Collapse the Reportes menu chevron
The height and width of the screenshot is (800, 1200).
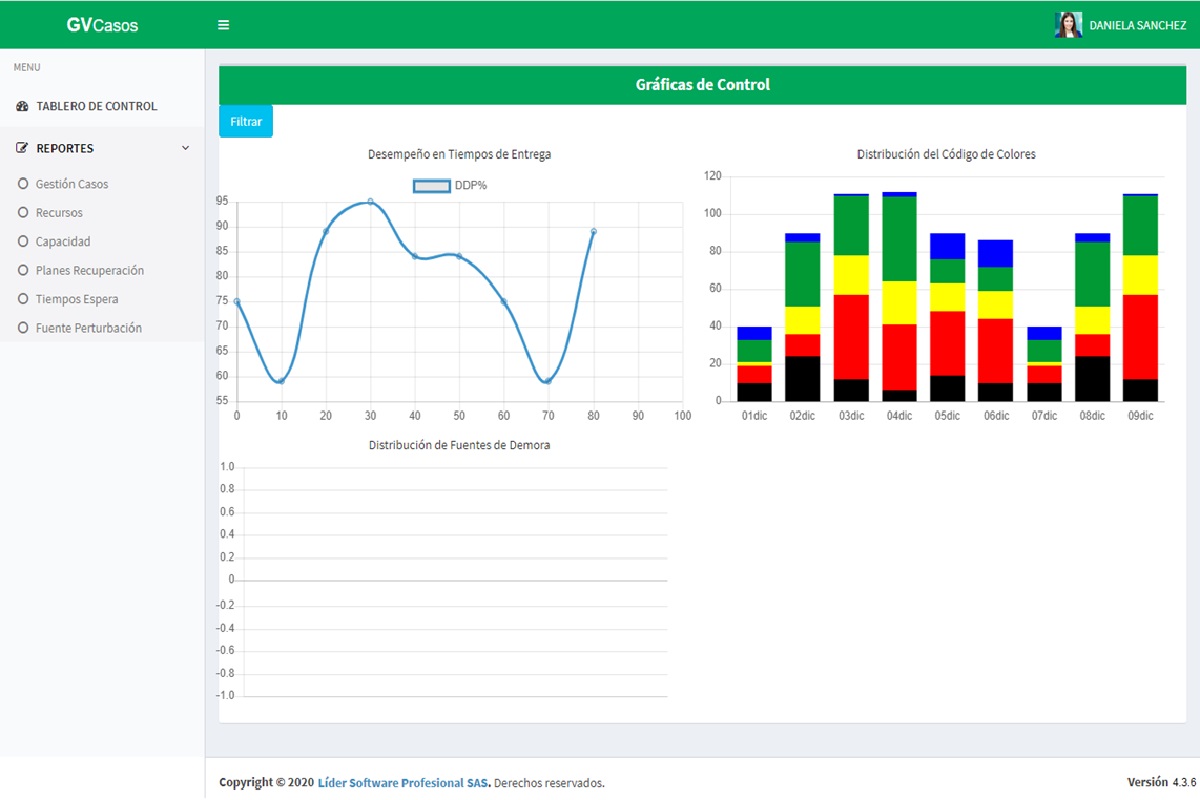185,148
